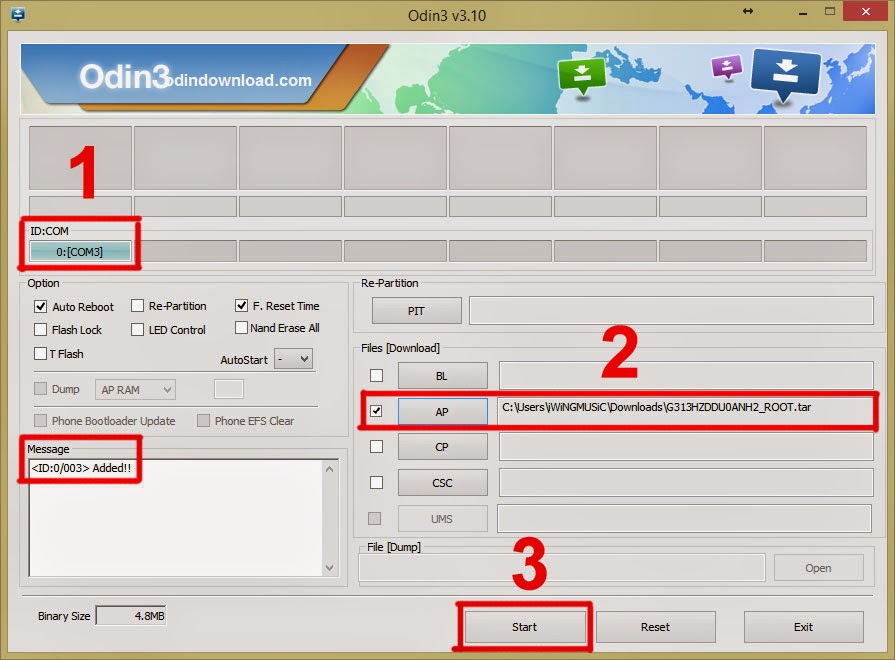Click the UMS button
This screenshot has width=895, height=660.
coord(442,519)
